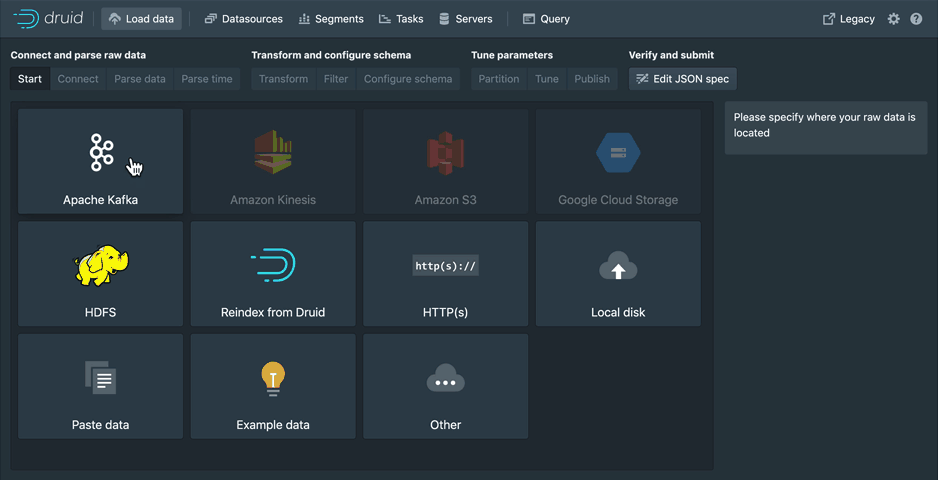Screen dimensions: 938x480
Task: Open the Other data source tile
Action: (x=446, y=386)
